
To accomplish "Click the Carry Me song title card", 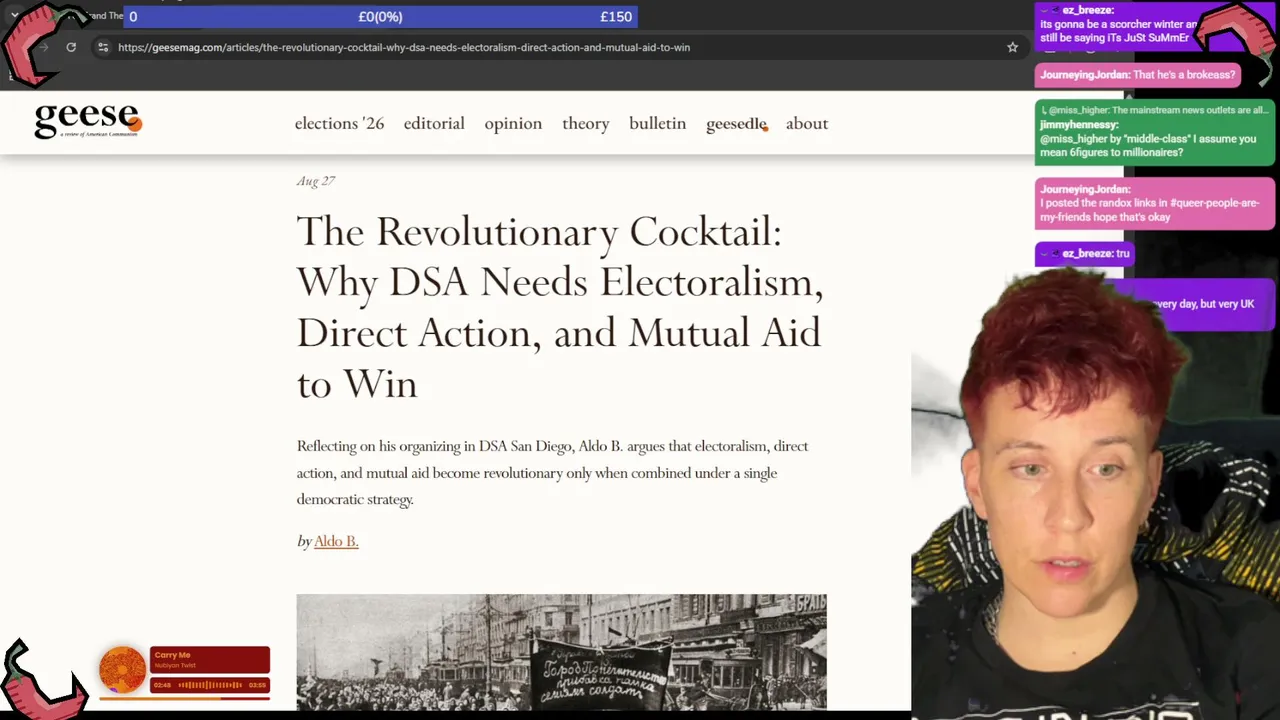I will (x=210, y=660).
